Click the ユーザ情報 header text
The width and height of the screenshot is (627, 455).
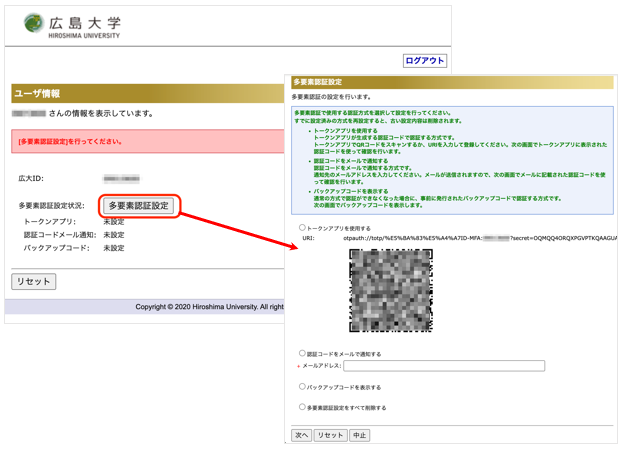pyautogui.click(x=37, y=94)
